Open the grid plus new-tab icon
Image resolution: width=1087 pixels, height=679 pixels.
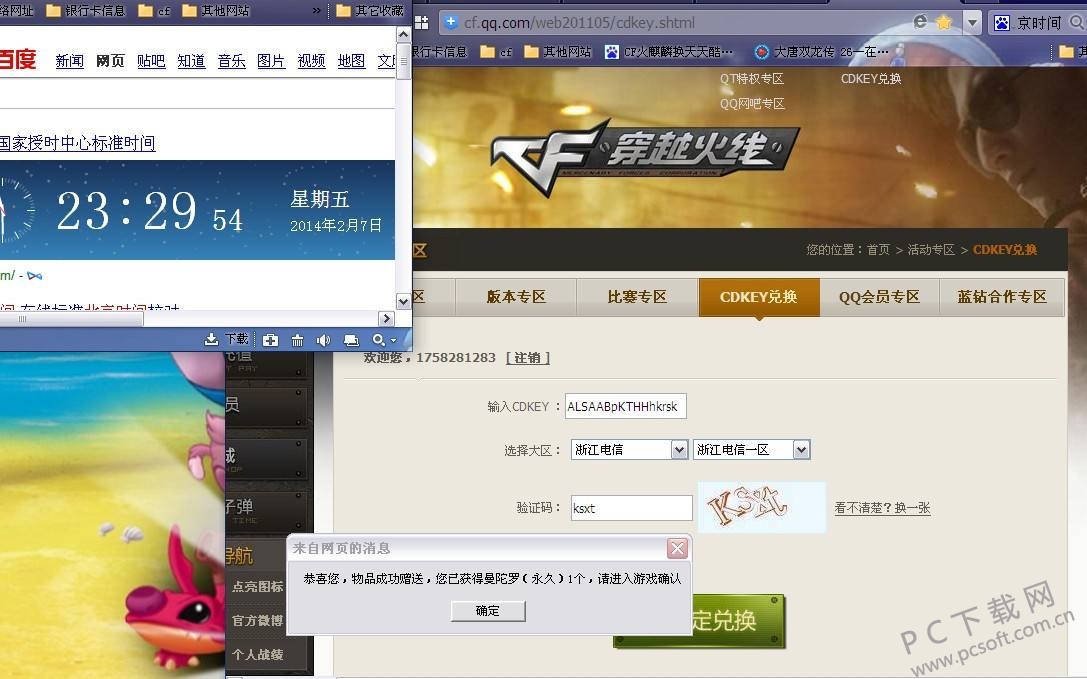click(421, 22)
